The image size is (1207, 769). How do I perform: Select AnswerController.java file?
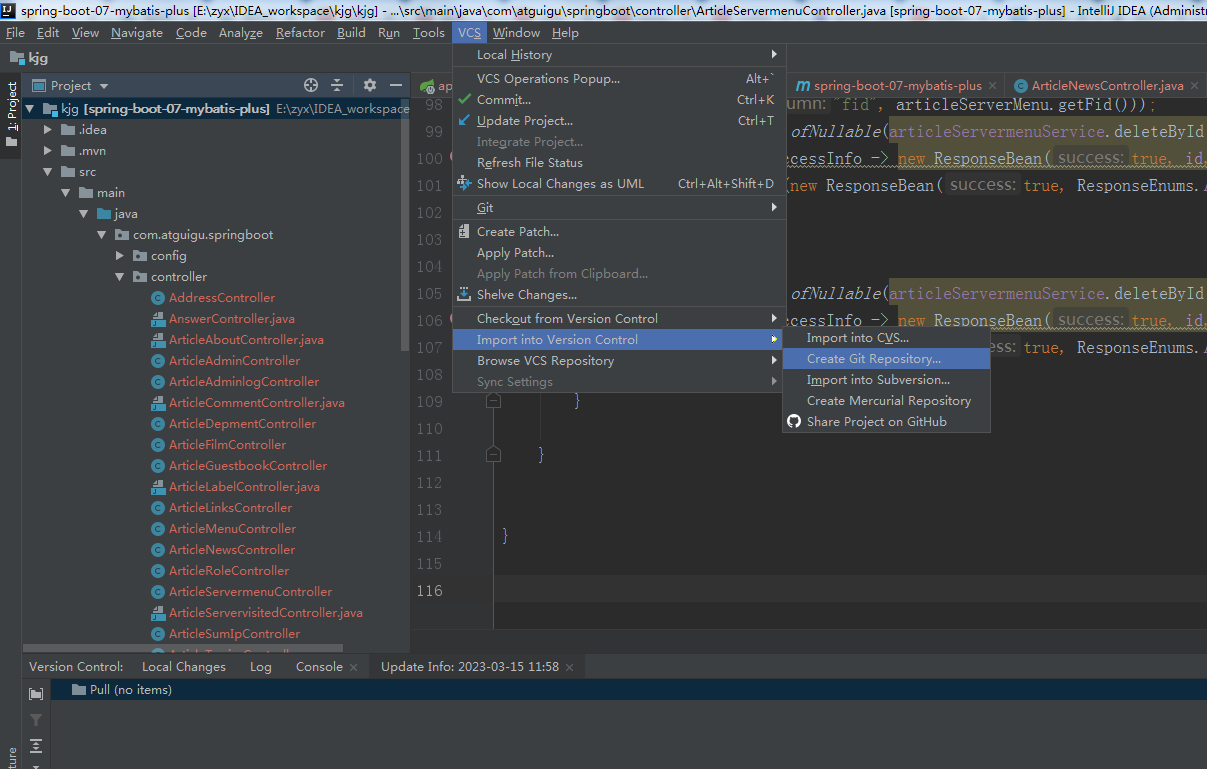[x=232, y=319]
